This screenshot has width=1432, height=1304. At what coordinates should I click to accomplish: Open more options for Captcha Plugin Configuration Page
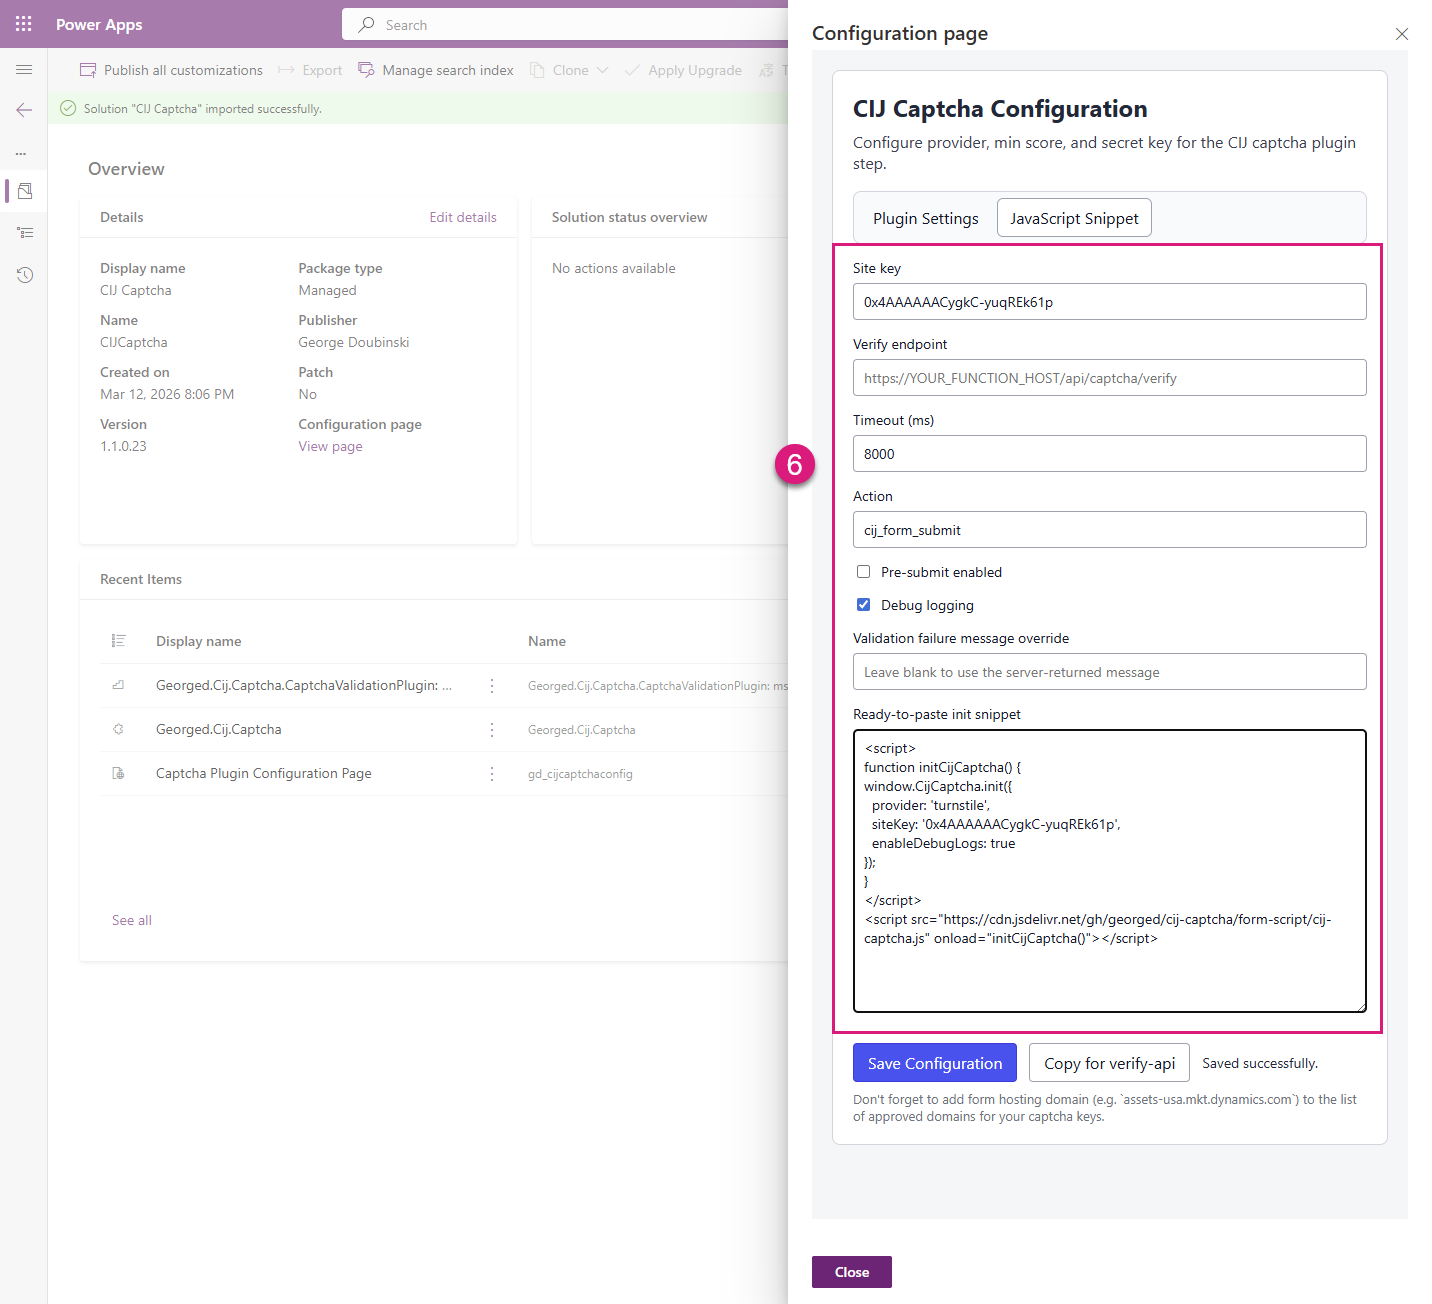pyautogui.click(x=491, y=773)
